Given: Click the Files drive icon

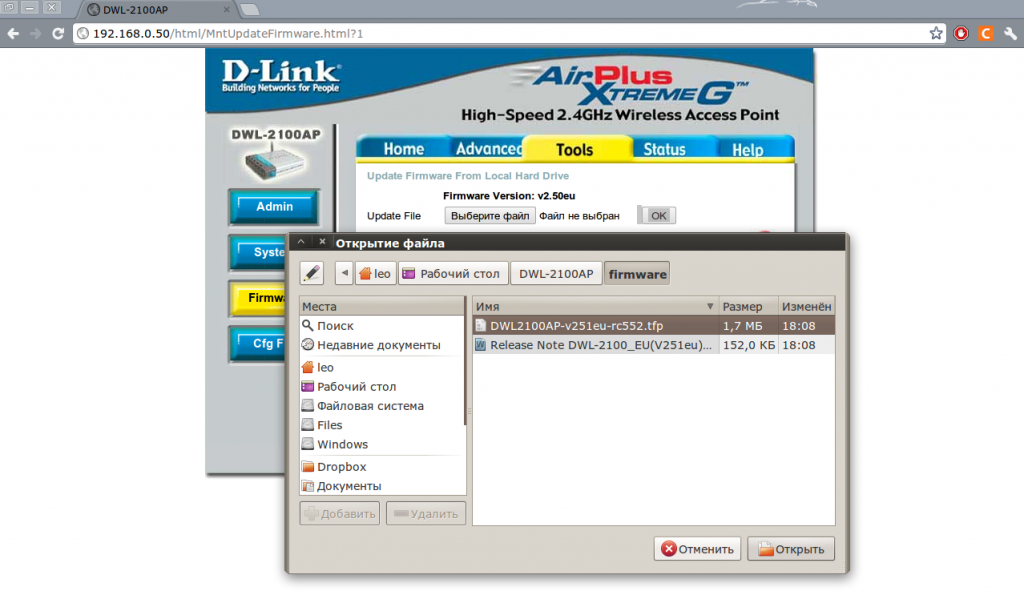Looking at the screenshot, I should coord(308,425).
